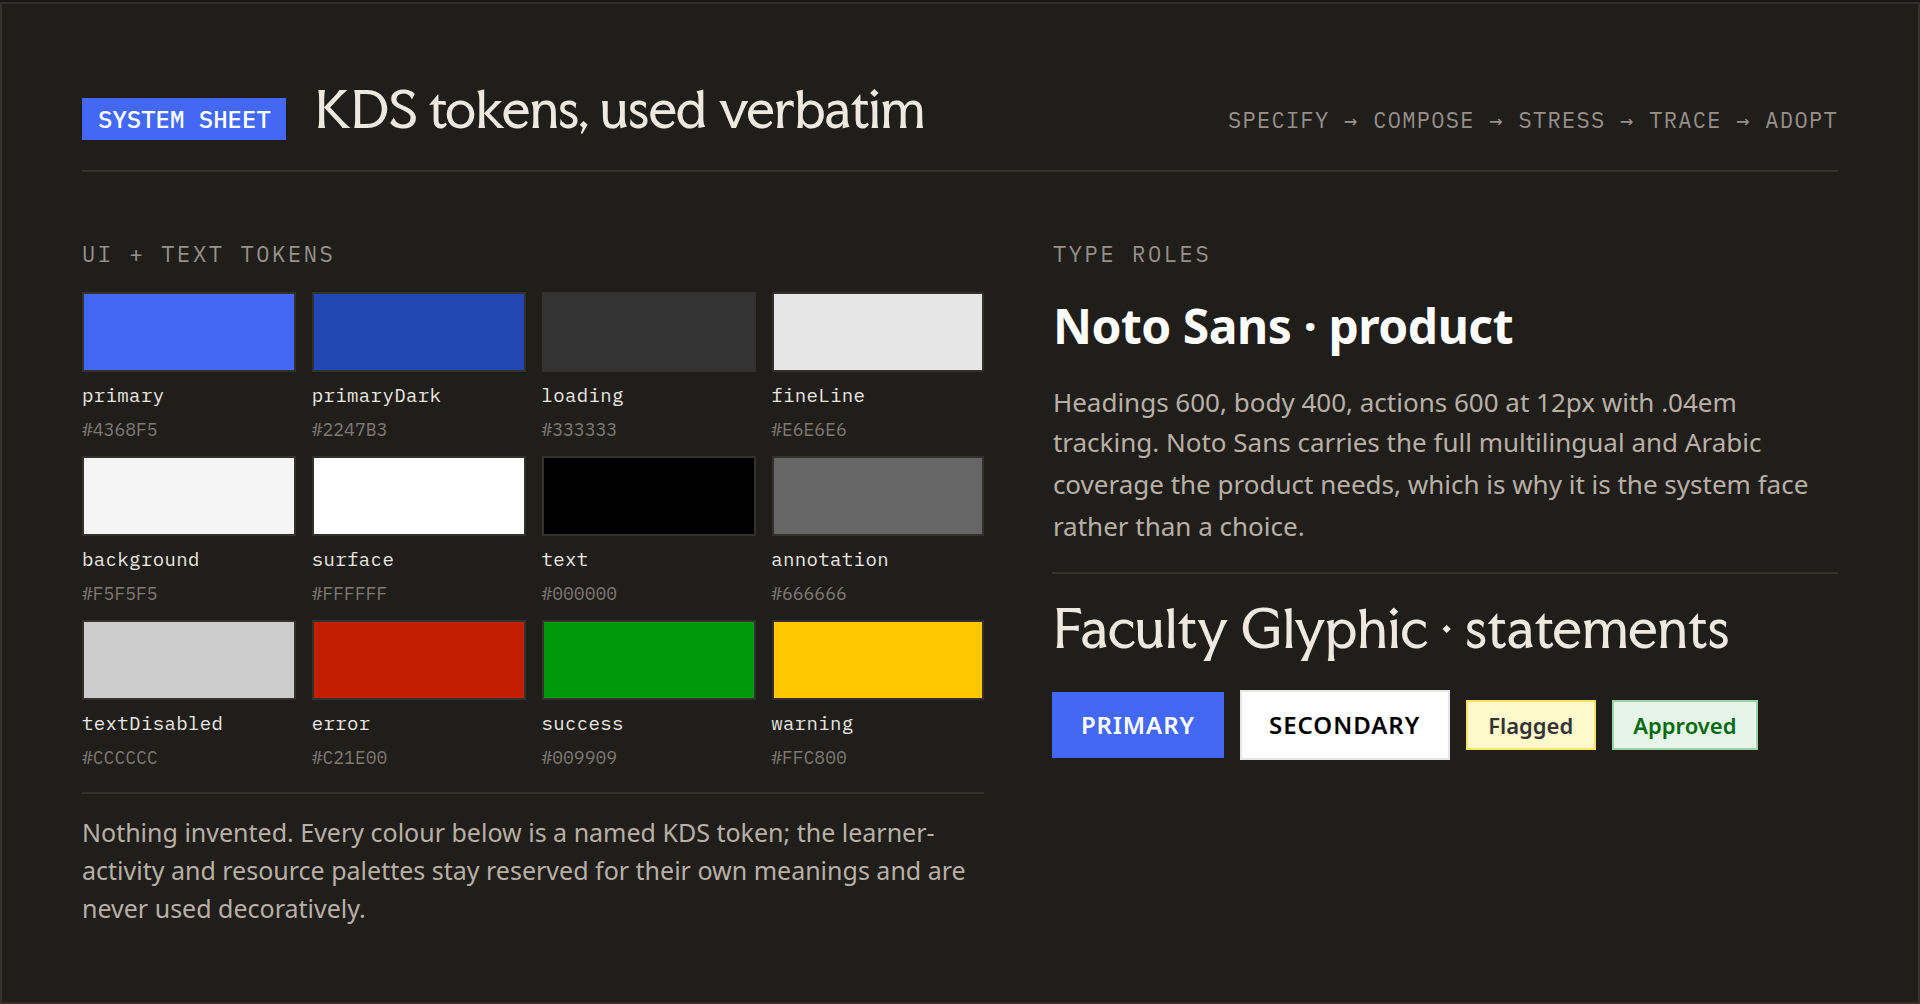Screen dimensions: 1920x1004
Task: Click the 'TYPE ROLES' heading
Action: coord(1131,254)
